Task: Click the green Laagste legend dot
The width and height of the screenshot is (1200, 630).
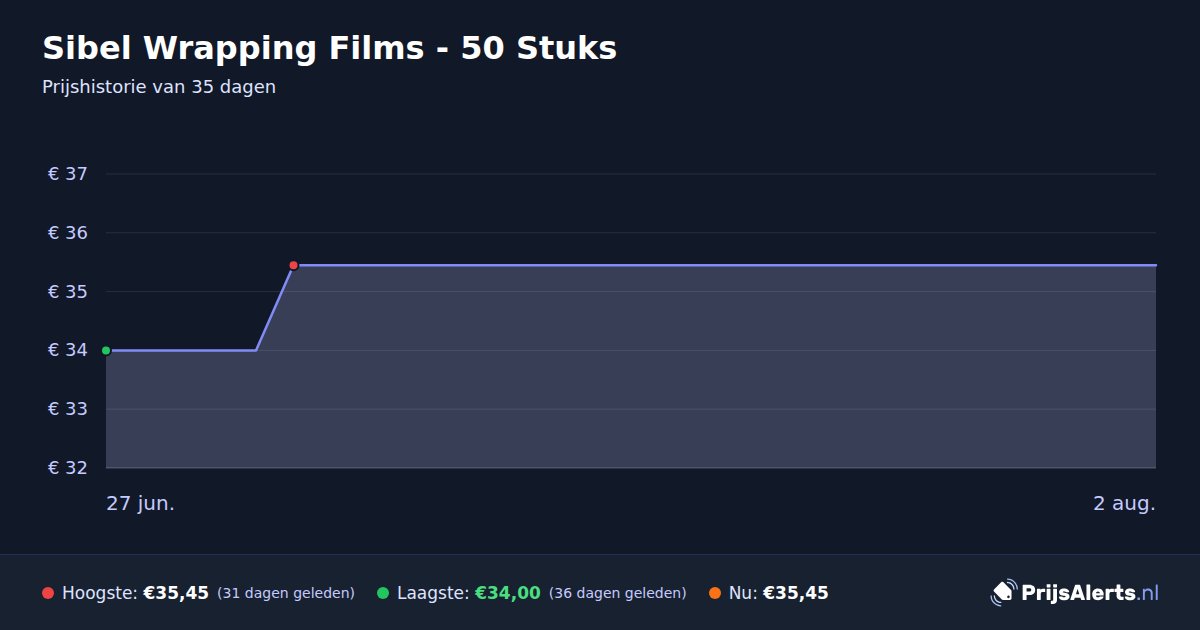Action: (383, 593)
